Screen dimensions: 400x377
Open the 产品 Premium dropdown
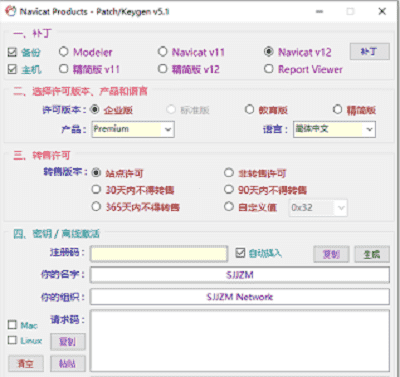[133, 129]
